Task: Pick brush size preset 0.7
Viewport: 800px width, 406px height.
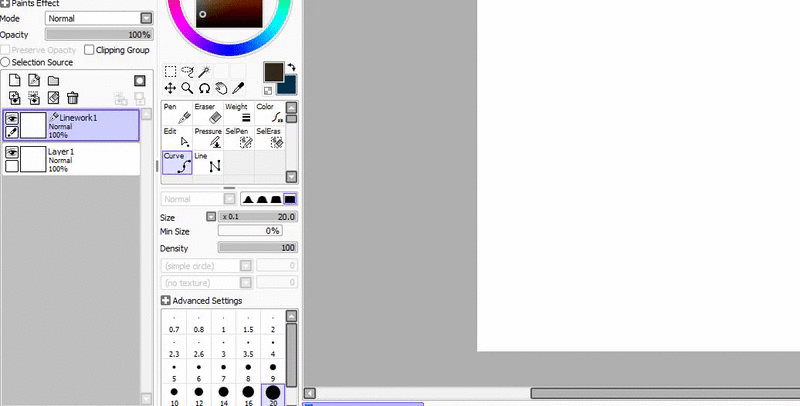Action: point(174,324)
